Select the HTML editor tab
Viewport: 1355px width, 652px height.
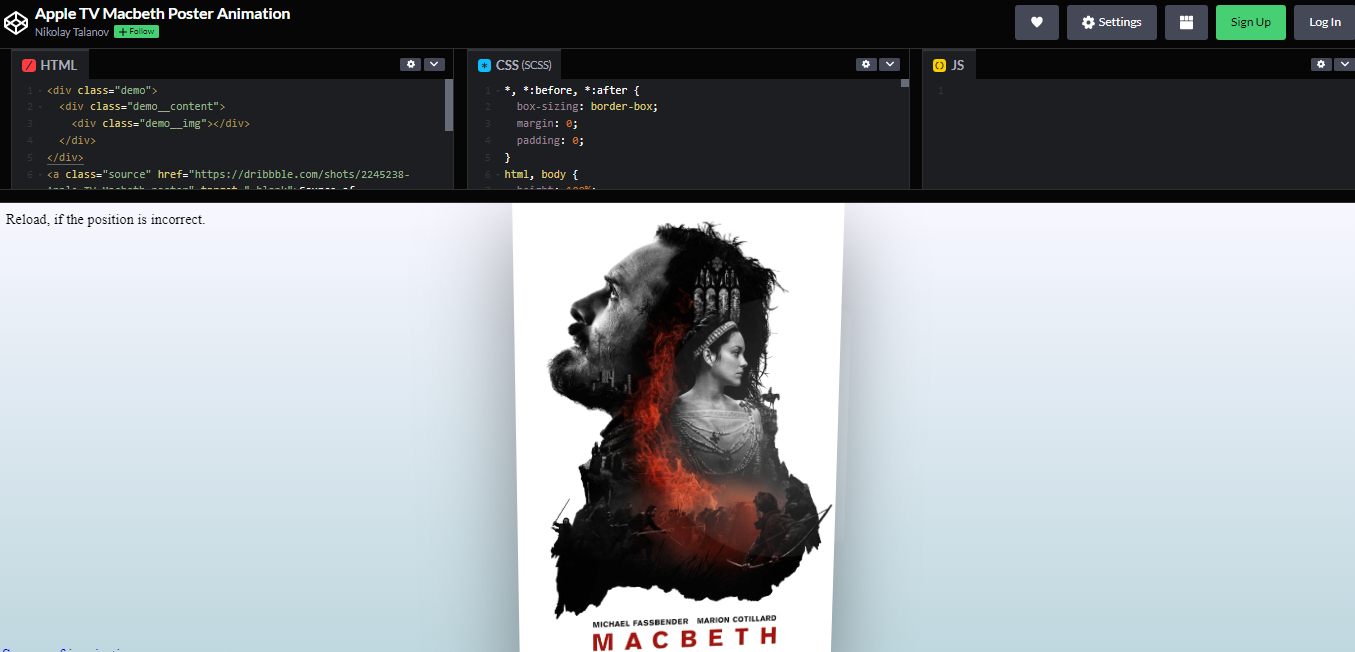(x=50, y=65)
